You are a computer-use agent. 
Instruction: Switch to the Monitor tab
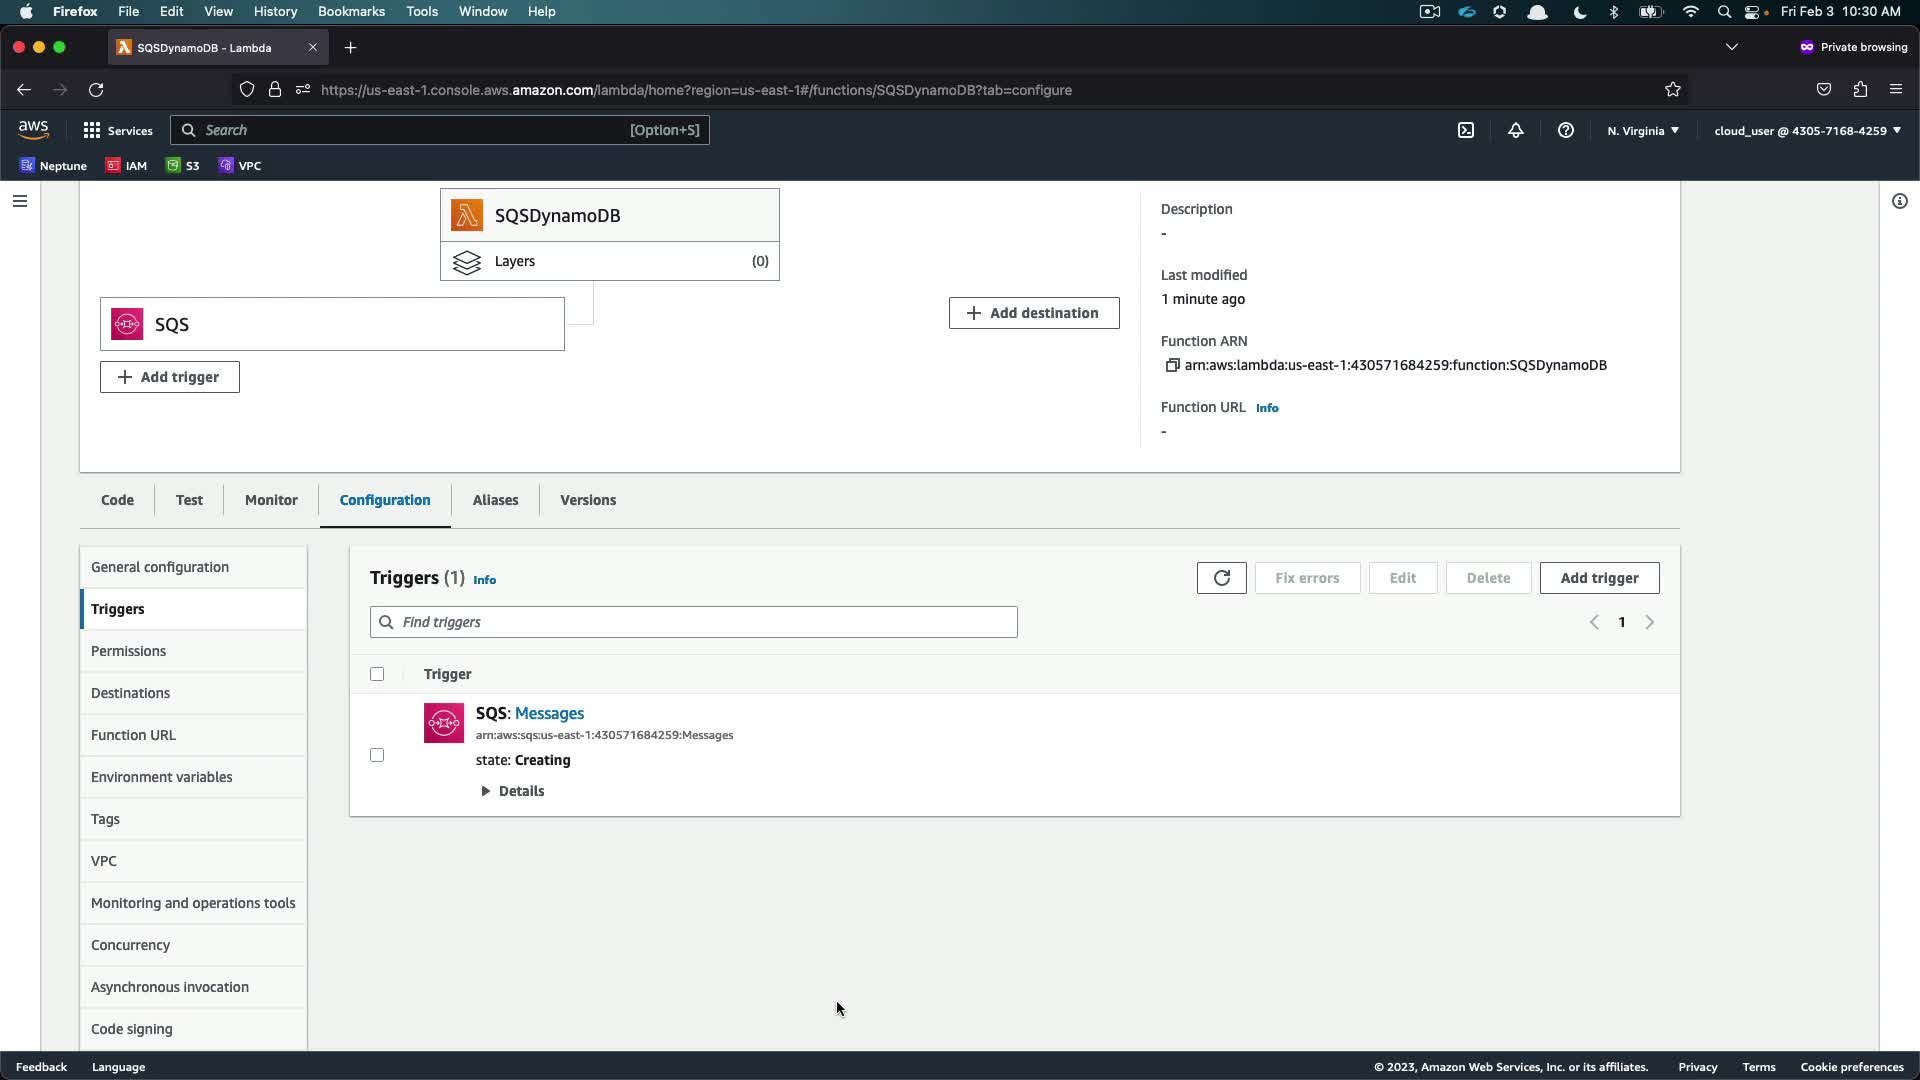tap(271, 500)
